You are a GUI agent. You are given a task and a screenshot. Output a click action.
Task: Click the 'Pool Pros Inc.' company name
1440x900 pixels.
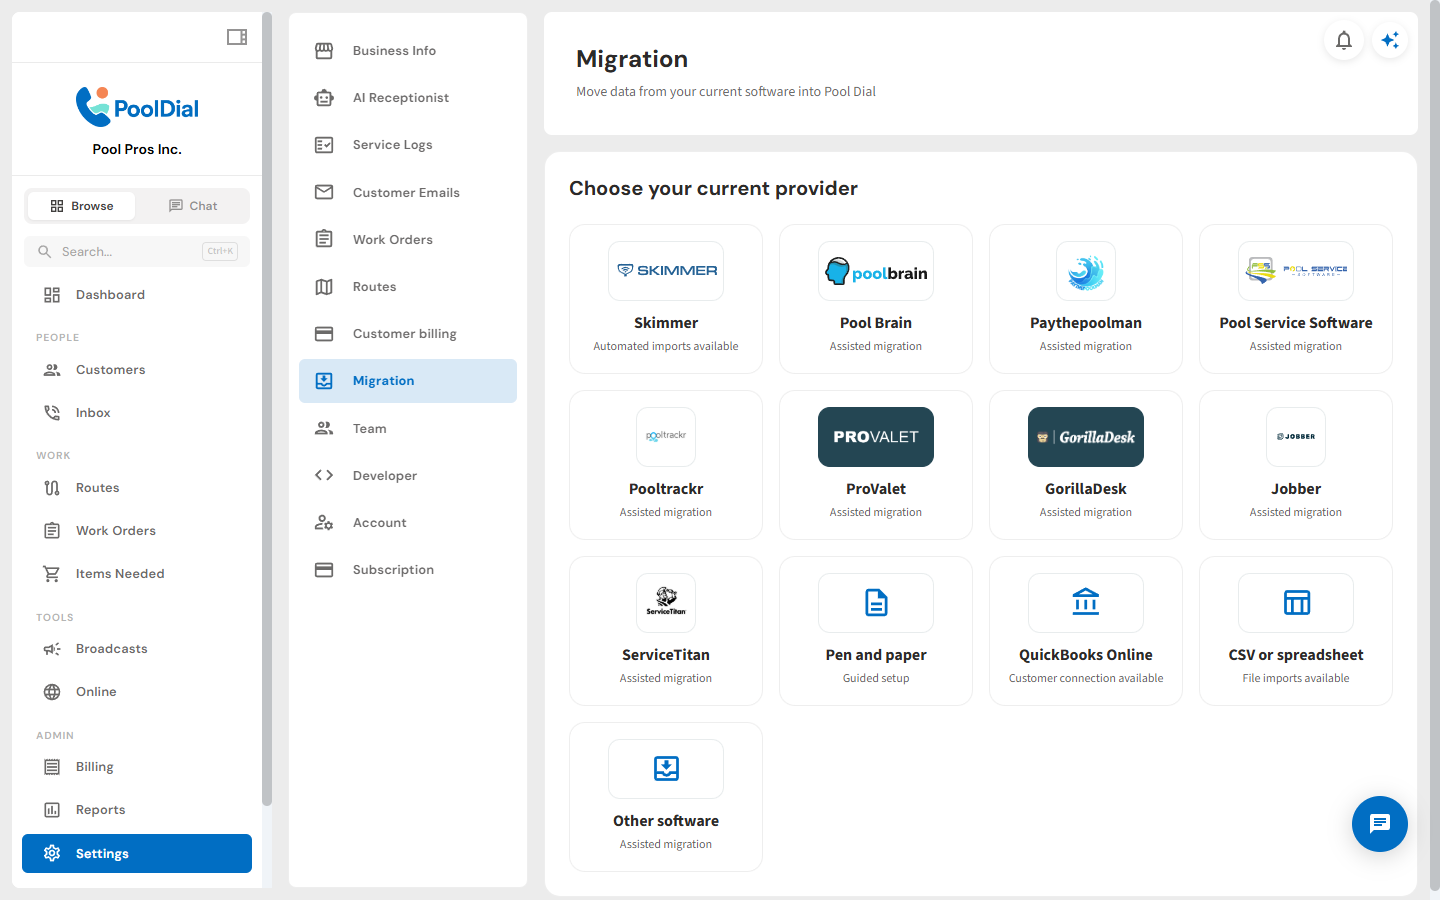point(137,149)
